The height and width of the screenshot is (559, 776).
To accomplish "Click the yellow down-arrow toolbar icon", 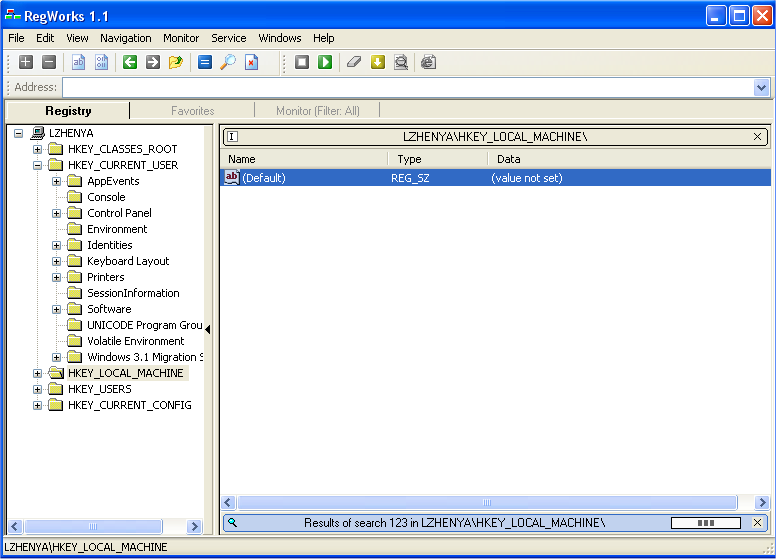I will [x=378, y=62].
